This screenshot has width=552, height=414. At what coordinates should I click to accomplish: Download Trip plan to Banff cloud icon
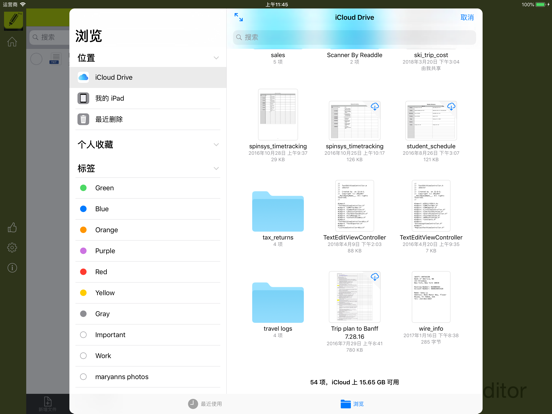pos(375,277)
